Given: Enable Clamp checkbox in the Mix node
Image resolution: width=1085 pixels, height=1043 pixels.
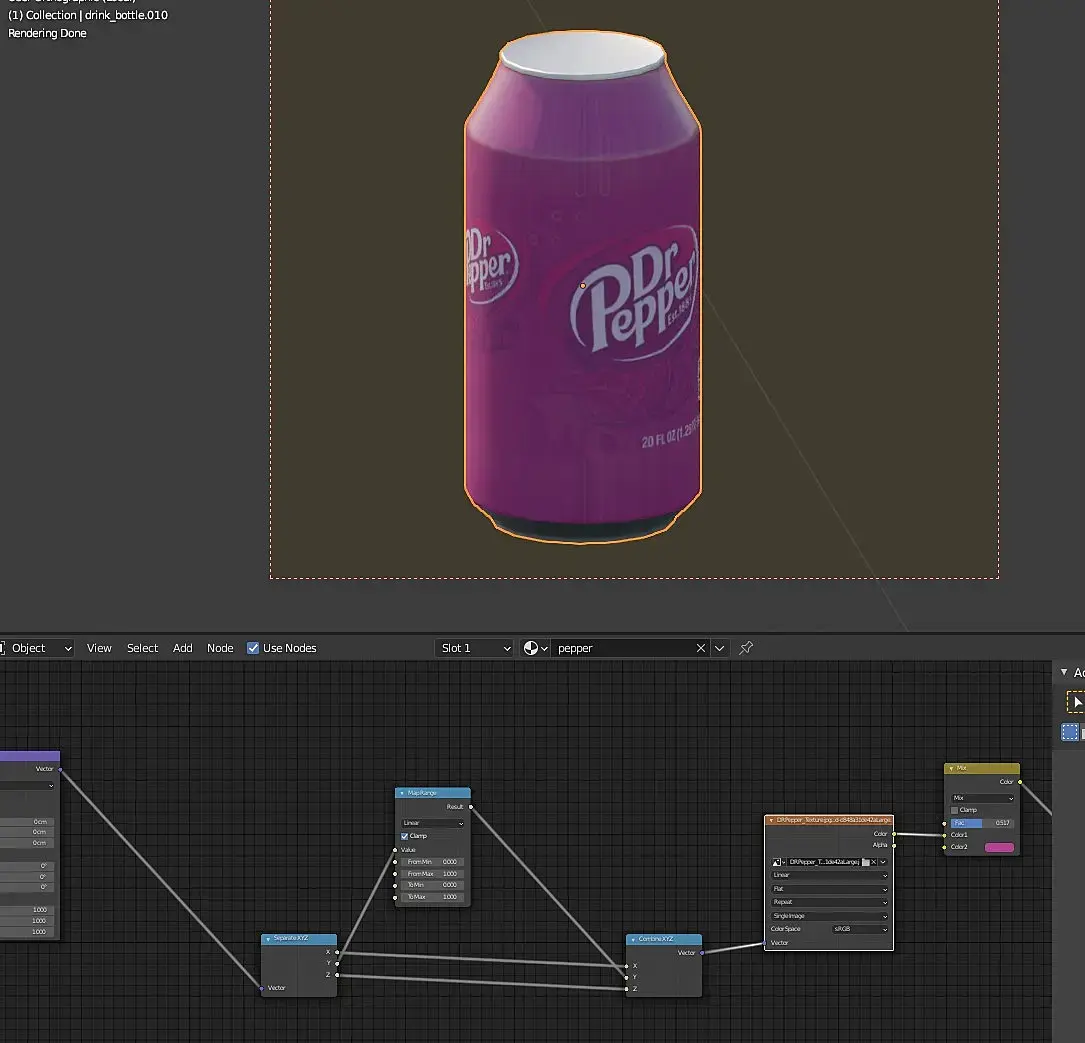Looking at the screenshot, I should tap(956, 810).
